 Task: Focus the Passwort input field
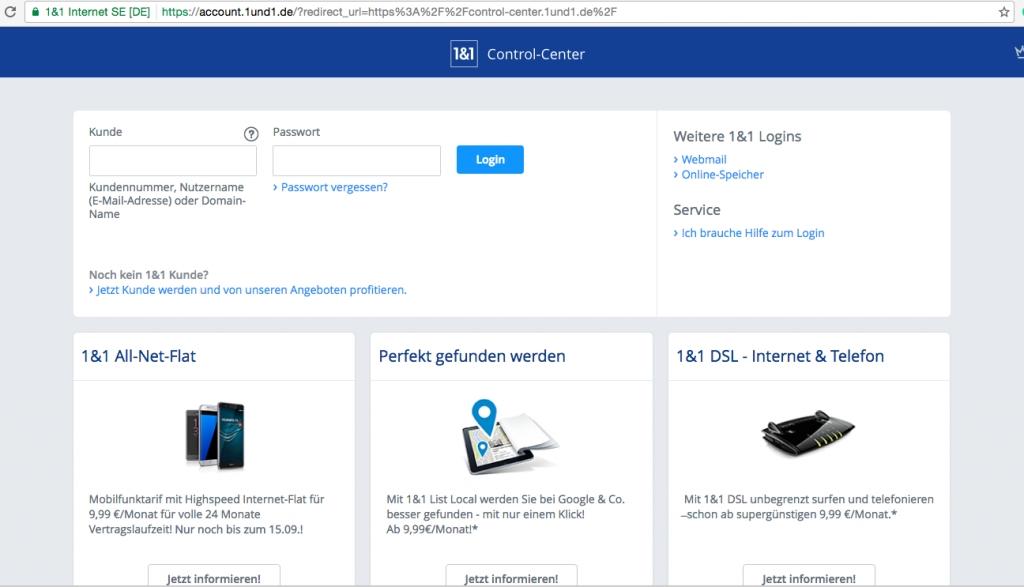point(356,161)
